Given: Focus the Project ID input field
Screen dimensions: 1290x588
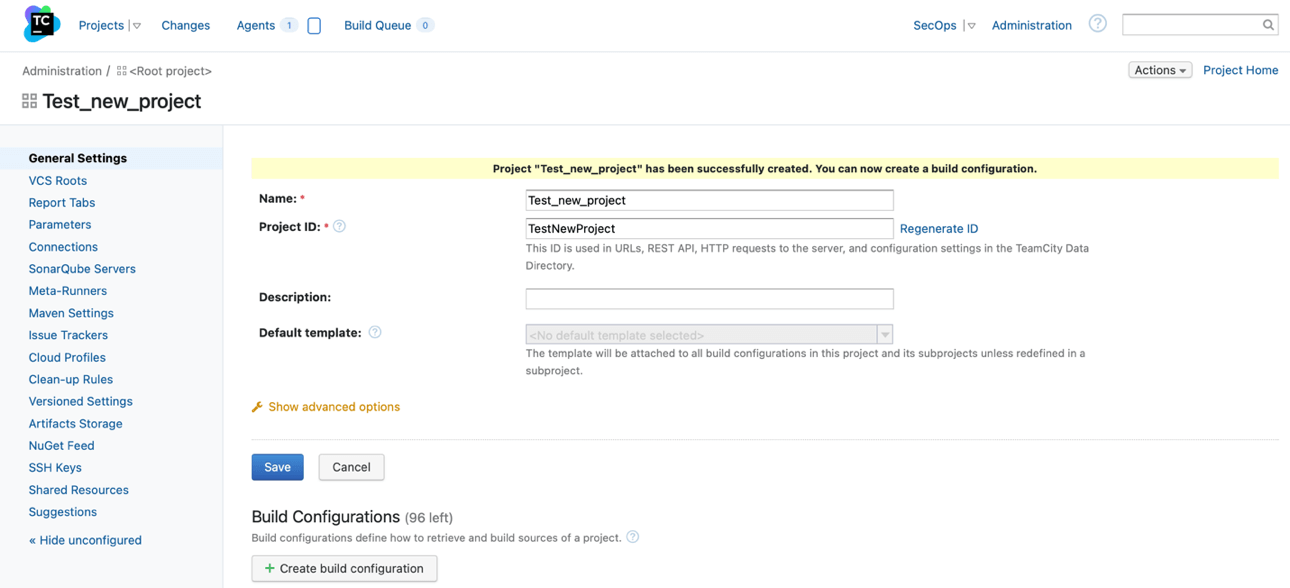Looking at the screenshot, I should pos(709,228).
